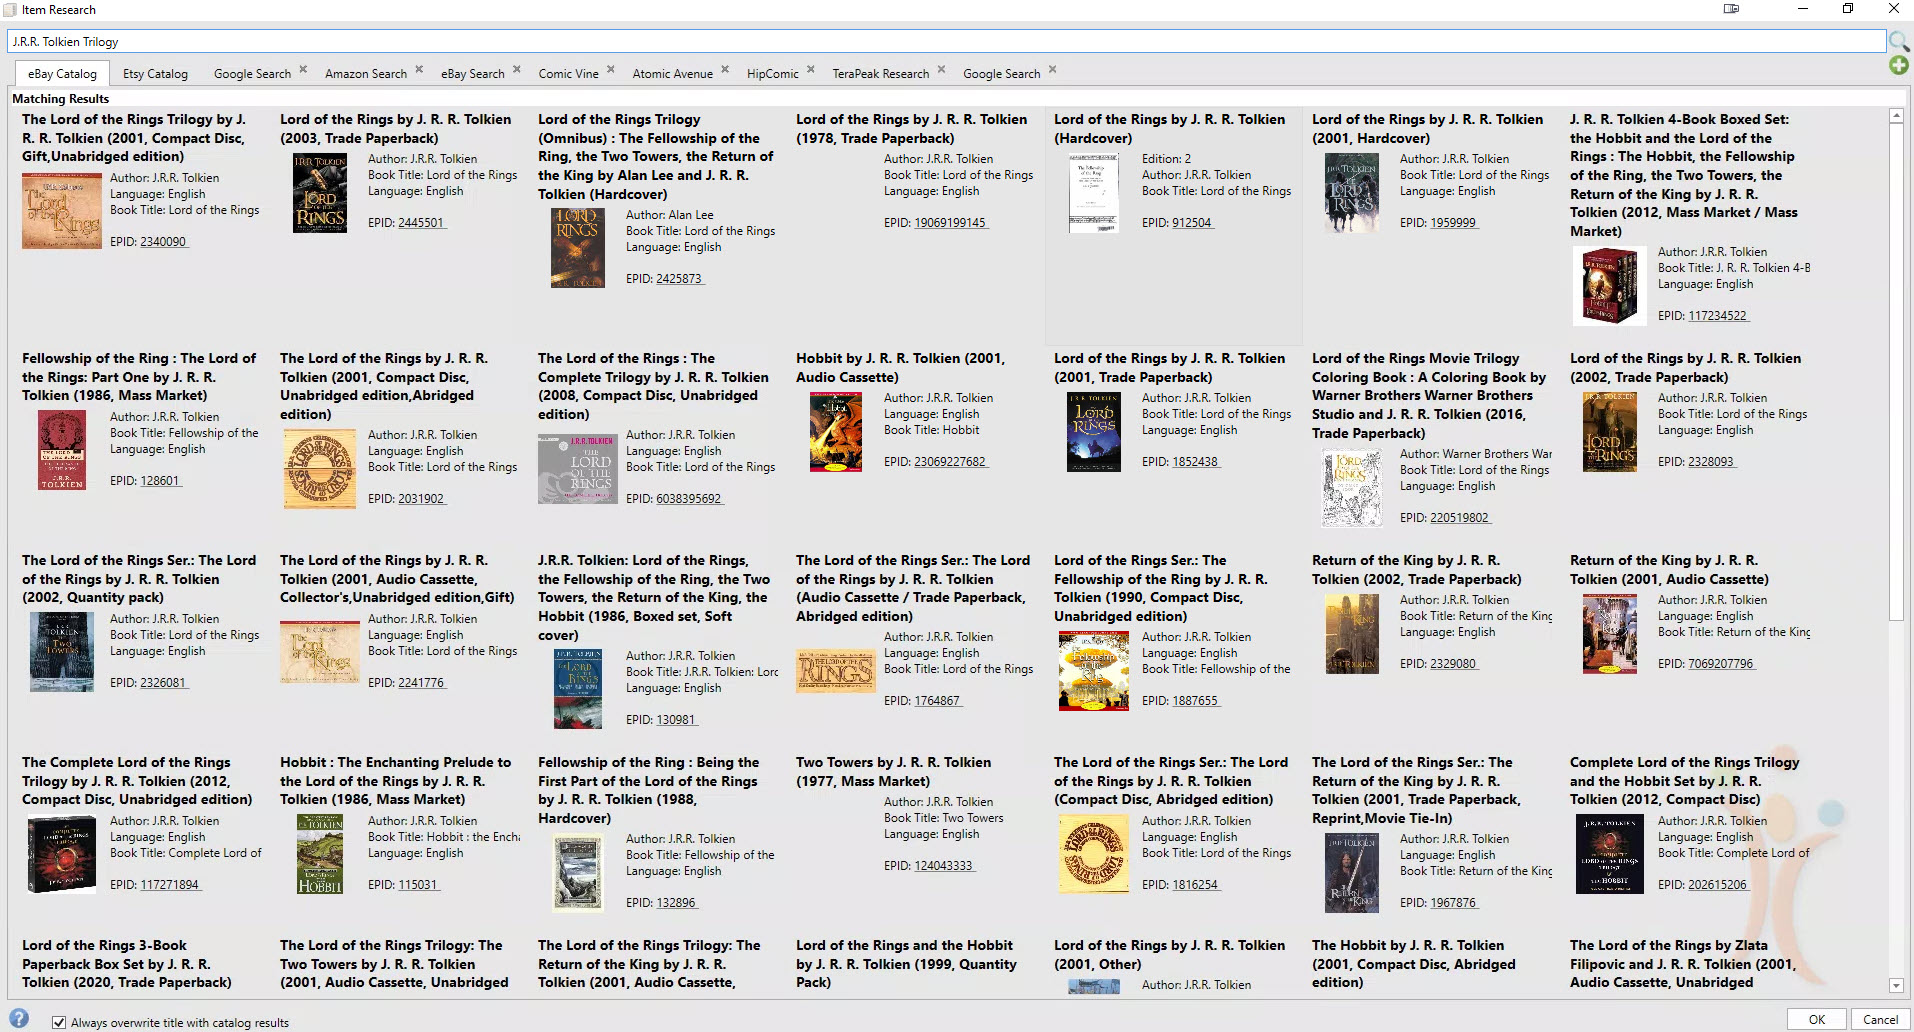Select Complete Trilogy and Hobbit Set 2012 cover
Image resolution: width=1914 pixels, height=1032 pixels.
(x=1610, y=855)
